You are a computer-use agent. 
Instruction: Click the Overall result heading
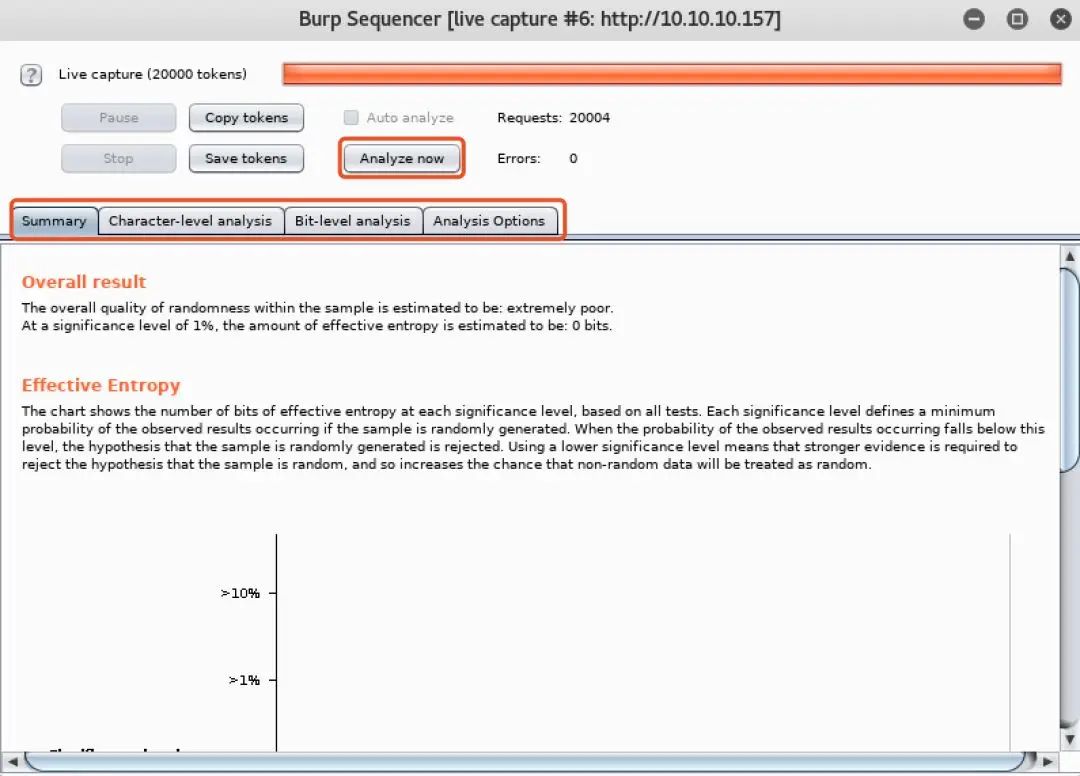(x=84, y=282)
